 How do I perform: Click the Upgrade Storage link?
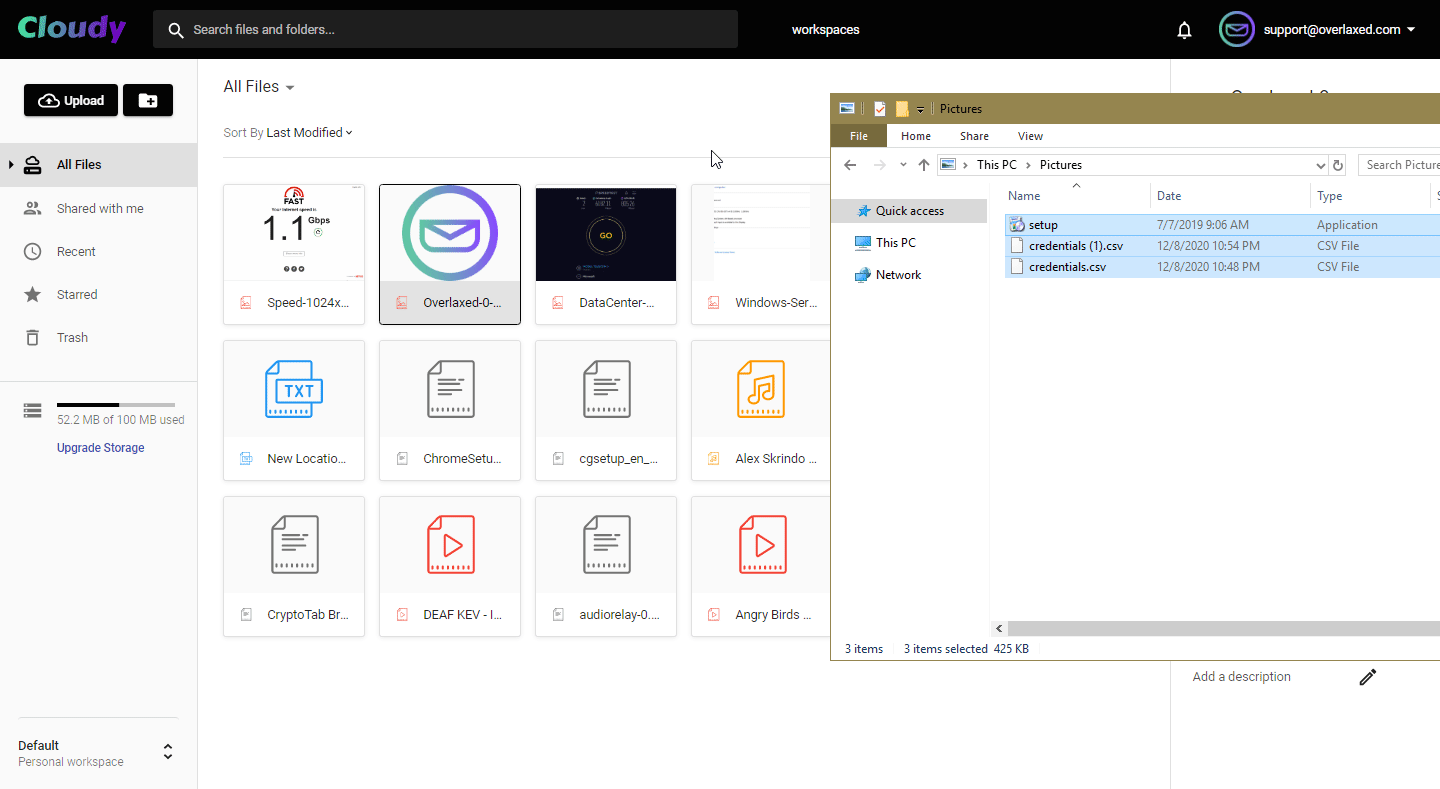(100, 448)
